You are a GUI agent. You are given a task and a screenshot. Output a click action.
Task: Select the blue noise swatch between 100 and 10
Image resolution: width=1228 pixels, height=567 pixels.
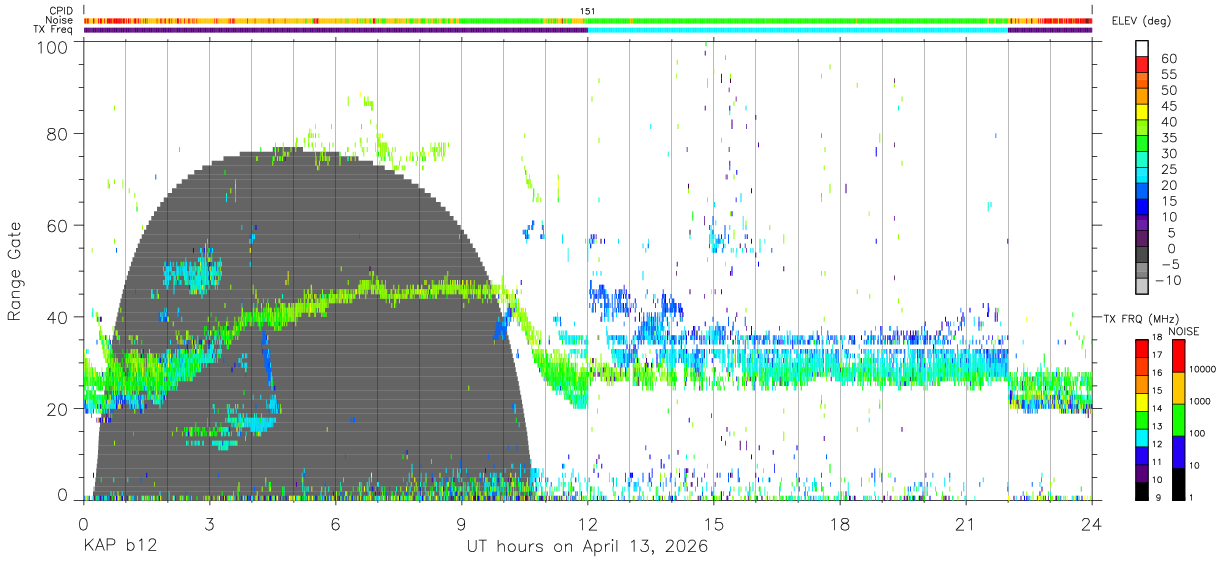[1178, 452]
